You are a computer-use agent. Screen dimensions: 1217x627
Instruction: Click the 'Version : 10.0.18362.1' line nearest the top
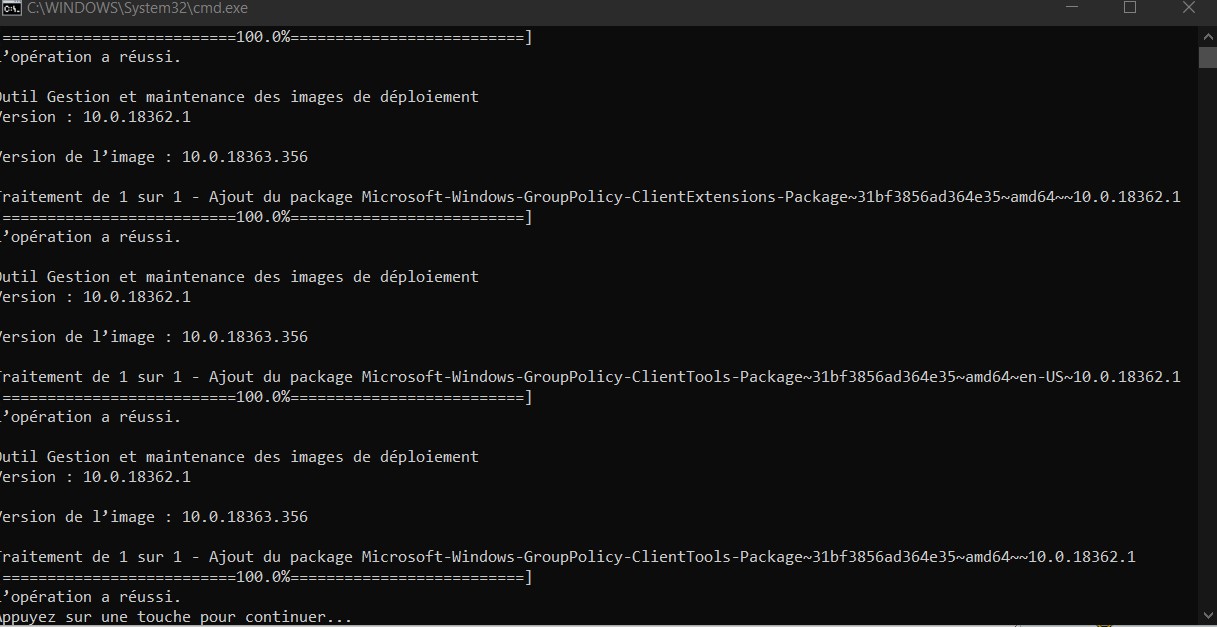point(95,117)
